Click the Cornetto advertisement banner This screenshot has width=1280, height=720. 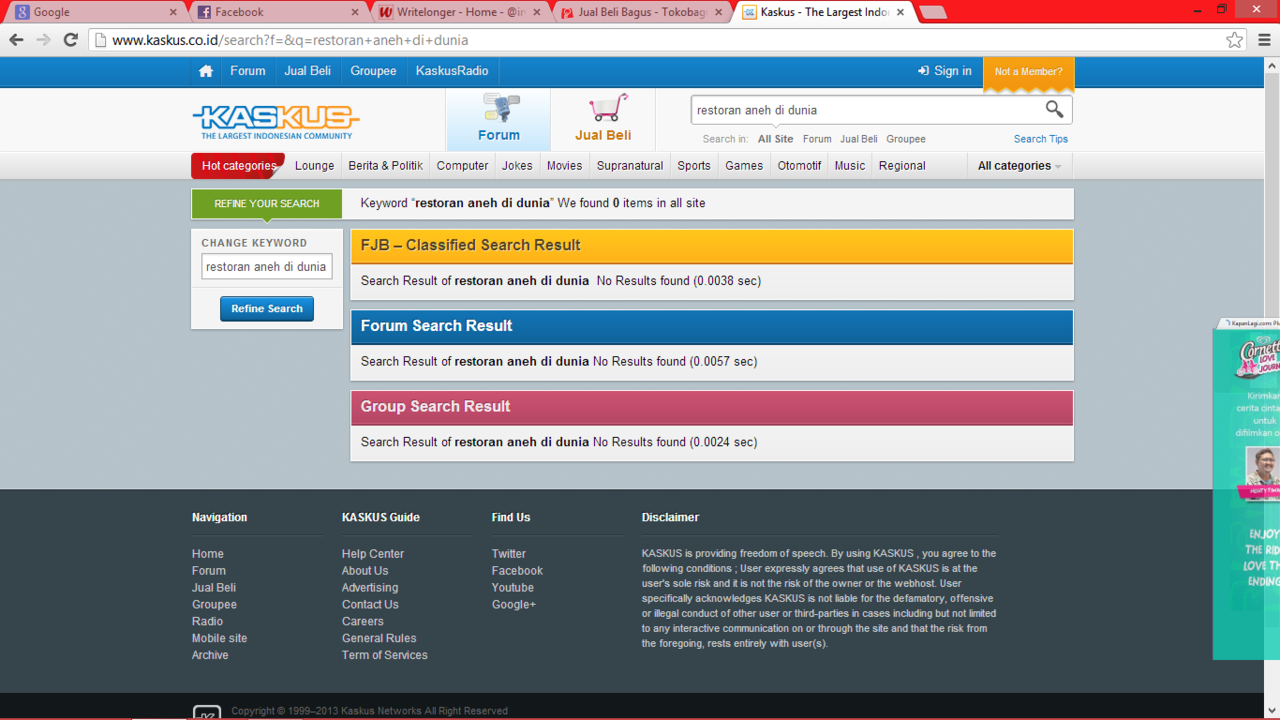point(1246,490)
